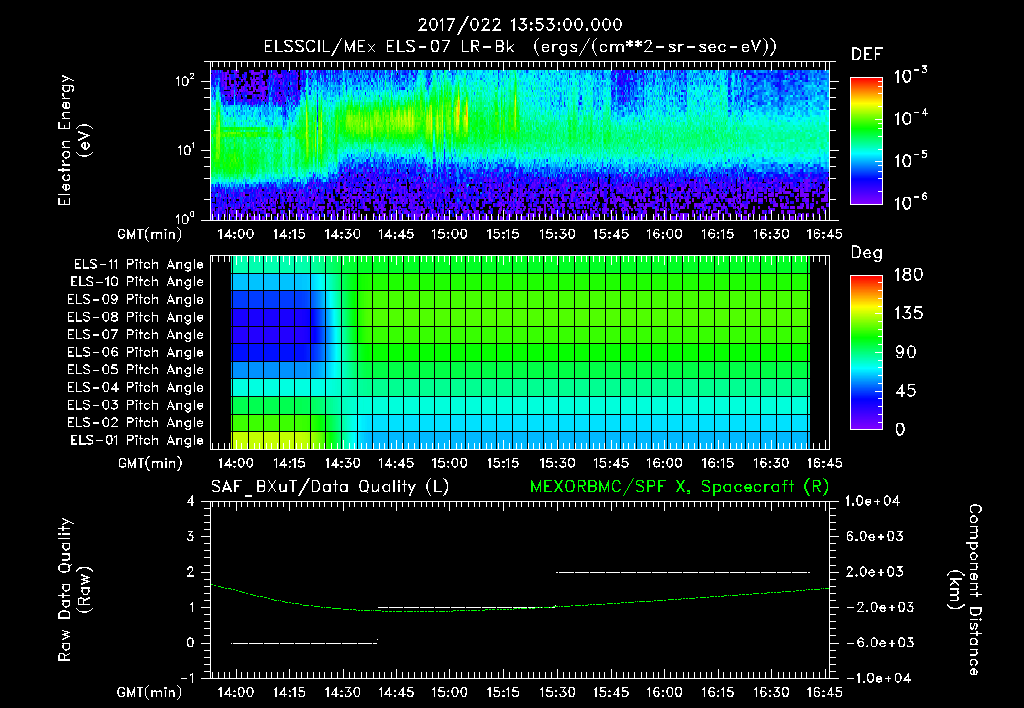Click 15:00 on the spectrogram time axis
The width and height of the screenshot is (1024, 708).
(449, 234)
